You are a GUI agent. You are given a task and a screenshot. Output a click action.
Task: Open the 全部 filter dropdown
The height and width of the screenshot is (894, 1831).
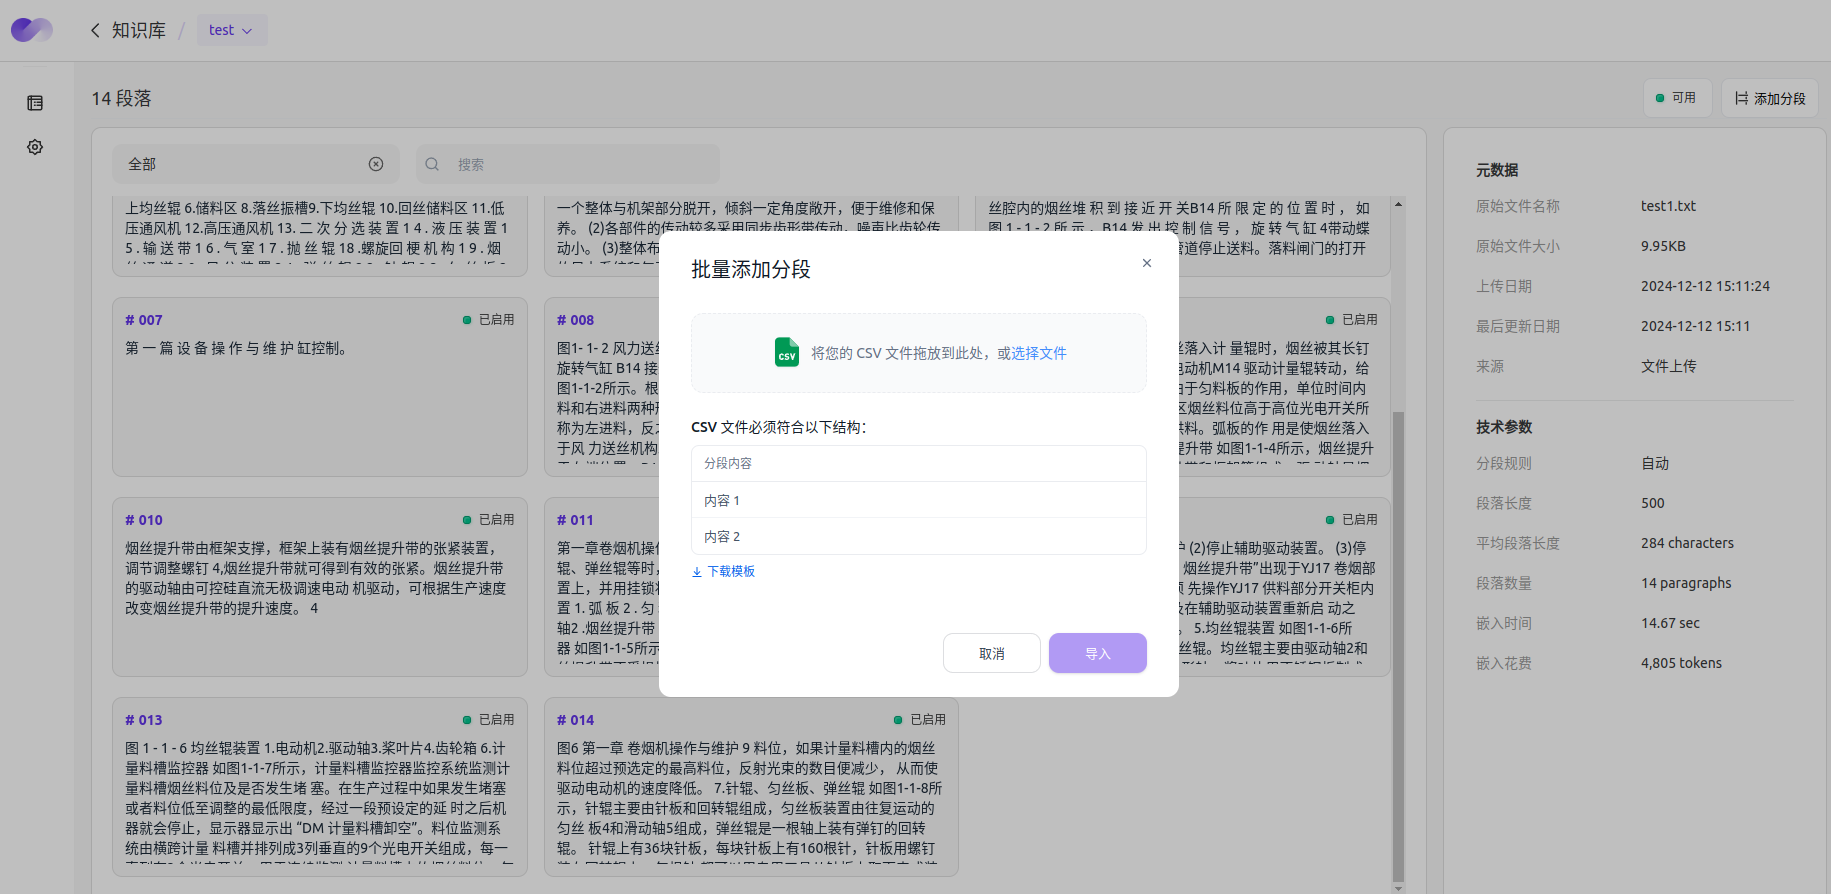[x=255, y=164]
